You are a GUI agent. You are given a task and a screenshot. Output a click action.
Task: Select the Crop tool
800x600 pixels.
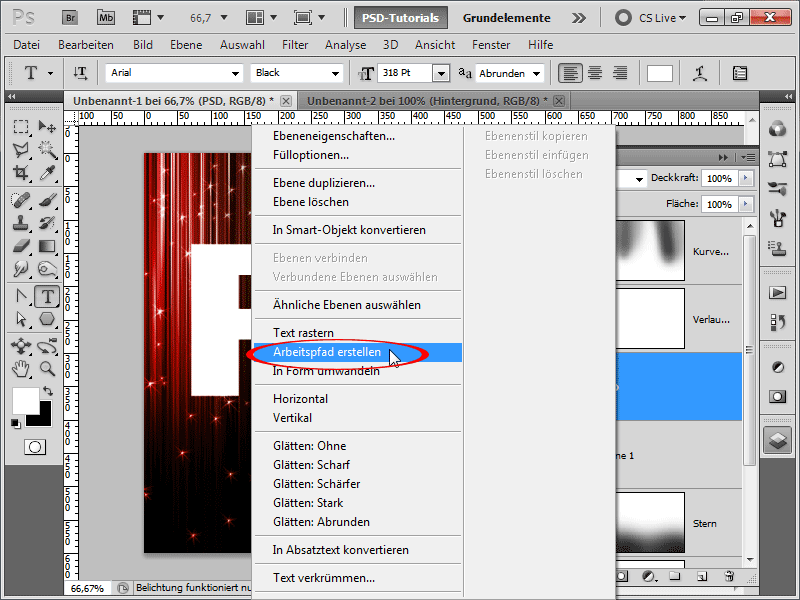(21, 173)
